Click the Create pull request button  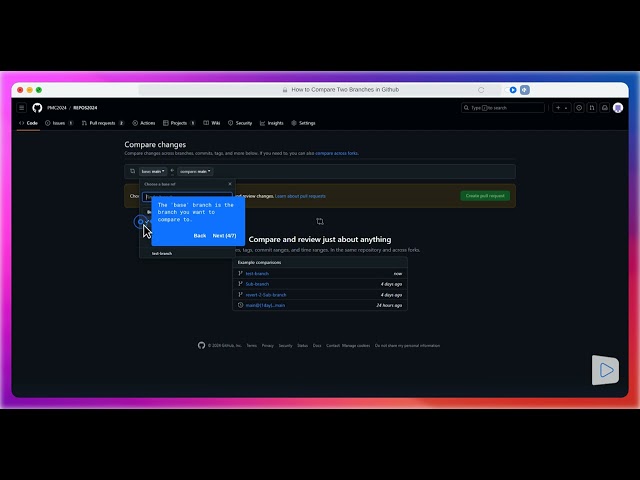(x=485, y=196)
